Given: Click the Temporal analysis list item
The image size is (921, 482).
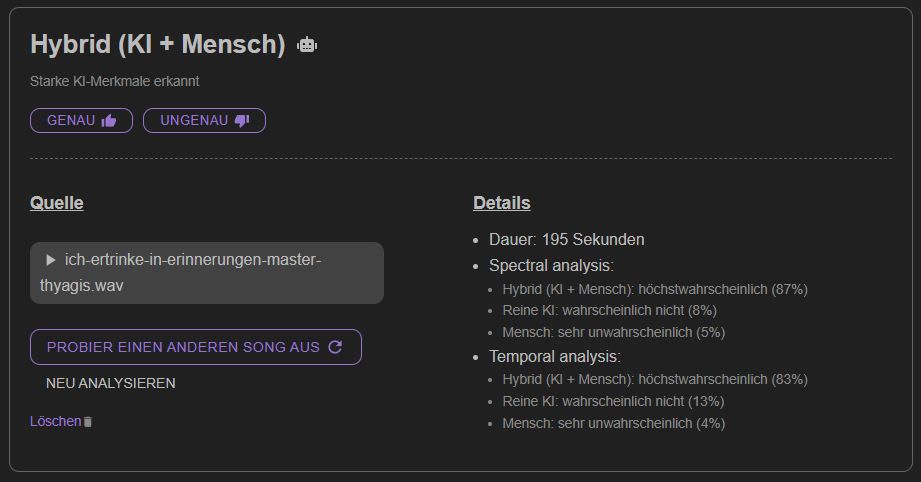Looking at the screenshot, I should [554, 357].
